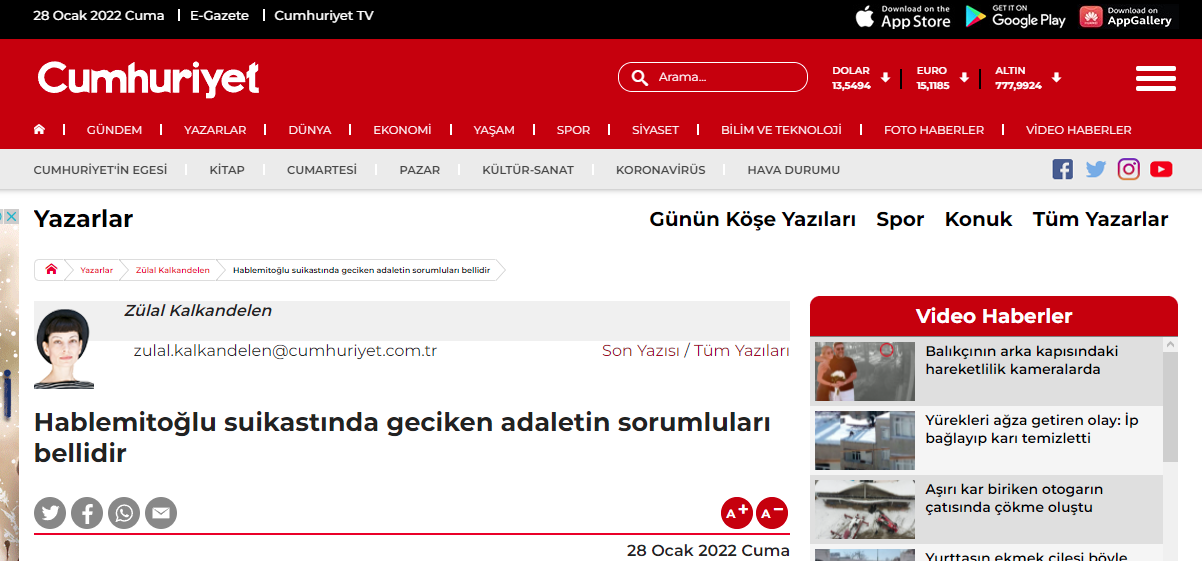Share article on Twitter via round icon
Screen dimensions: 1202x561
(50, 513)
